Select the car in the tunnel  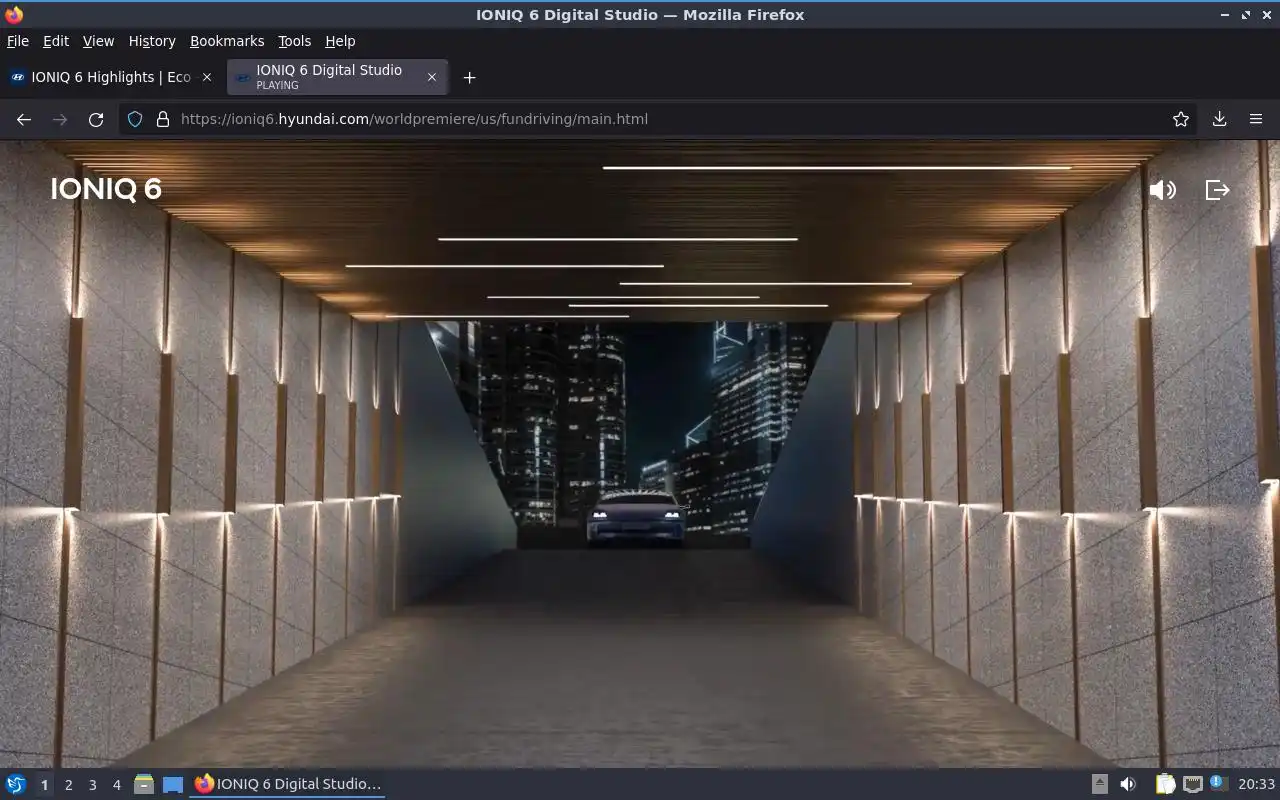pos(636,517)
